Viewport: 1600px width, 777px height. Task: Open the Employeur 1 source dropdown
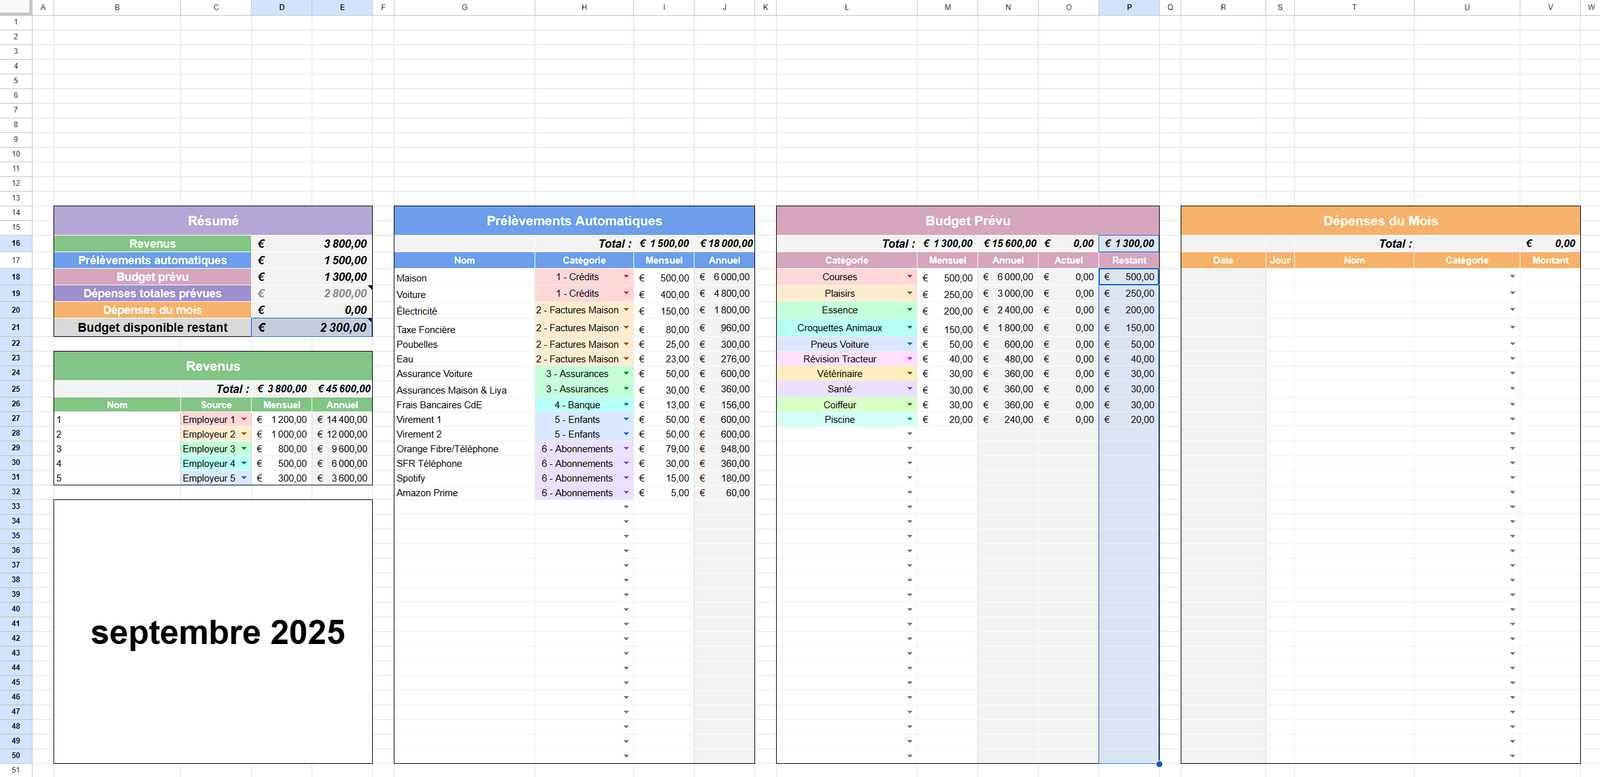point(244,420)
